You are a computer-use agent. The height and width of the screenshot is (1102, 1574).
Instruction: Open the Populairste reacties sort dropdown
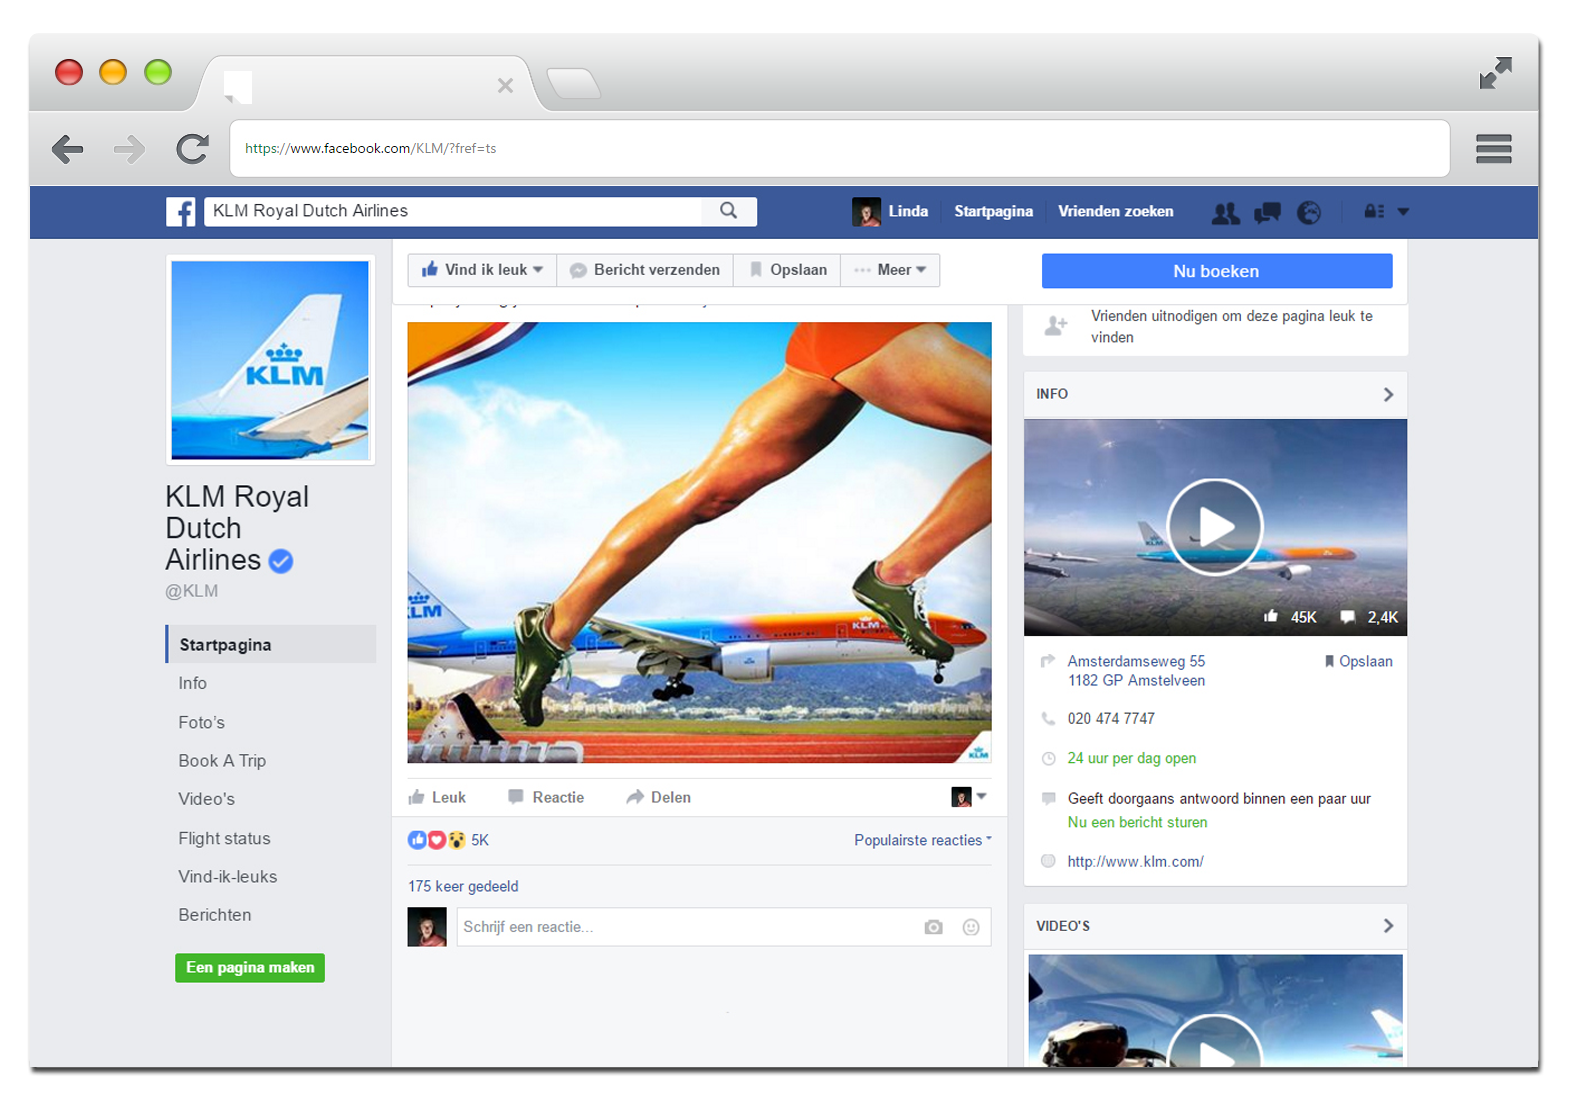pos(923,840)
